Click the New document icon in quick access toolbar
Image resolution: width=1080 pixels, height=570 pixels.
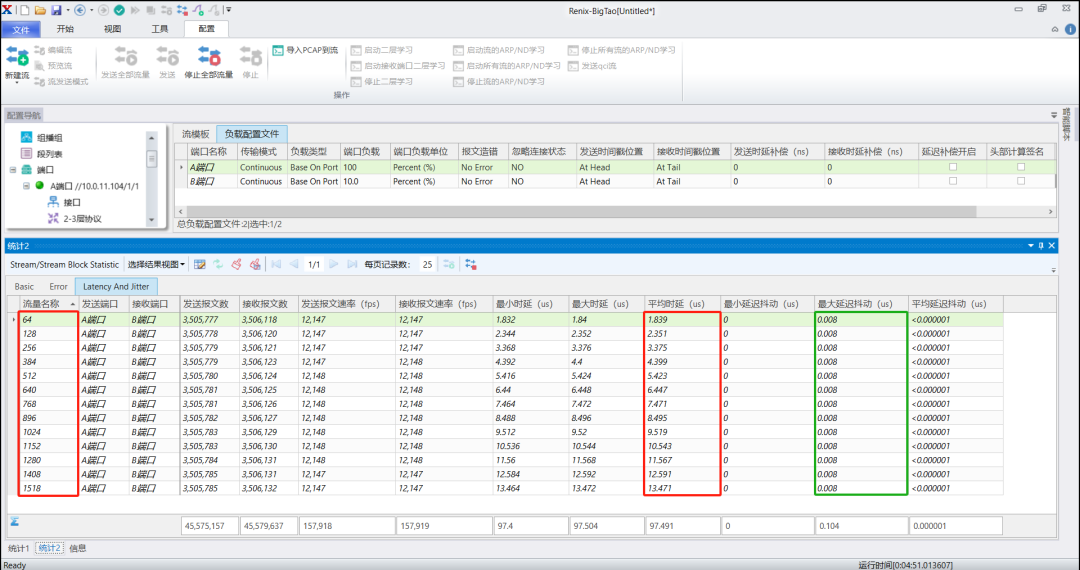point(24,10)
